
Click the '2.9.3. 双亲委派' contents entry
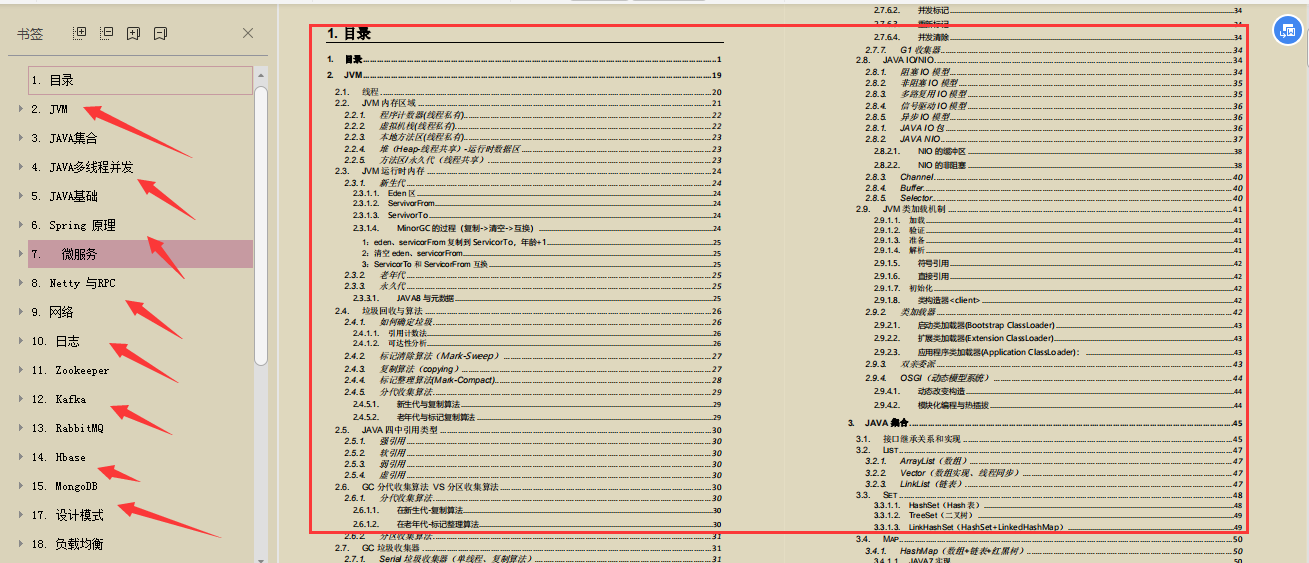tap(1054, 364)
